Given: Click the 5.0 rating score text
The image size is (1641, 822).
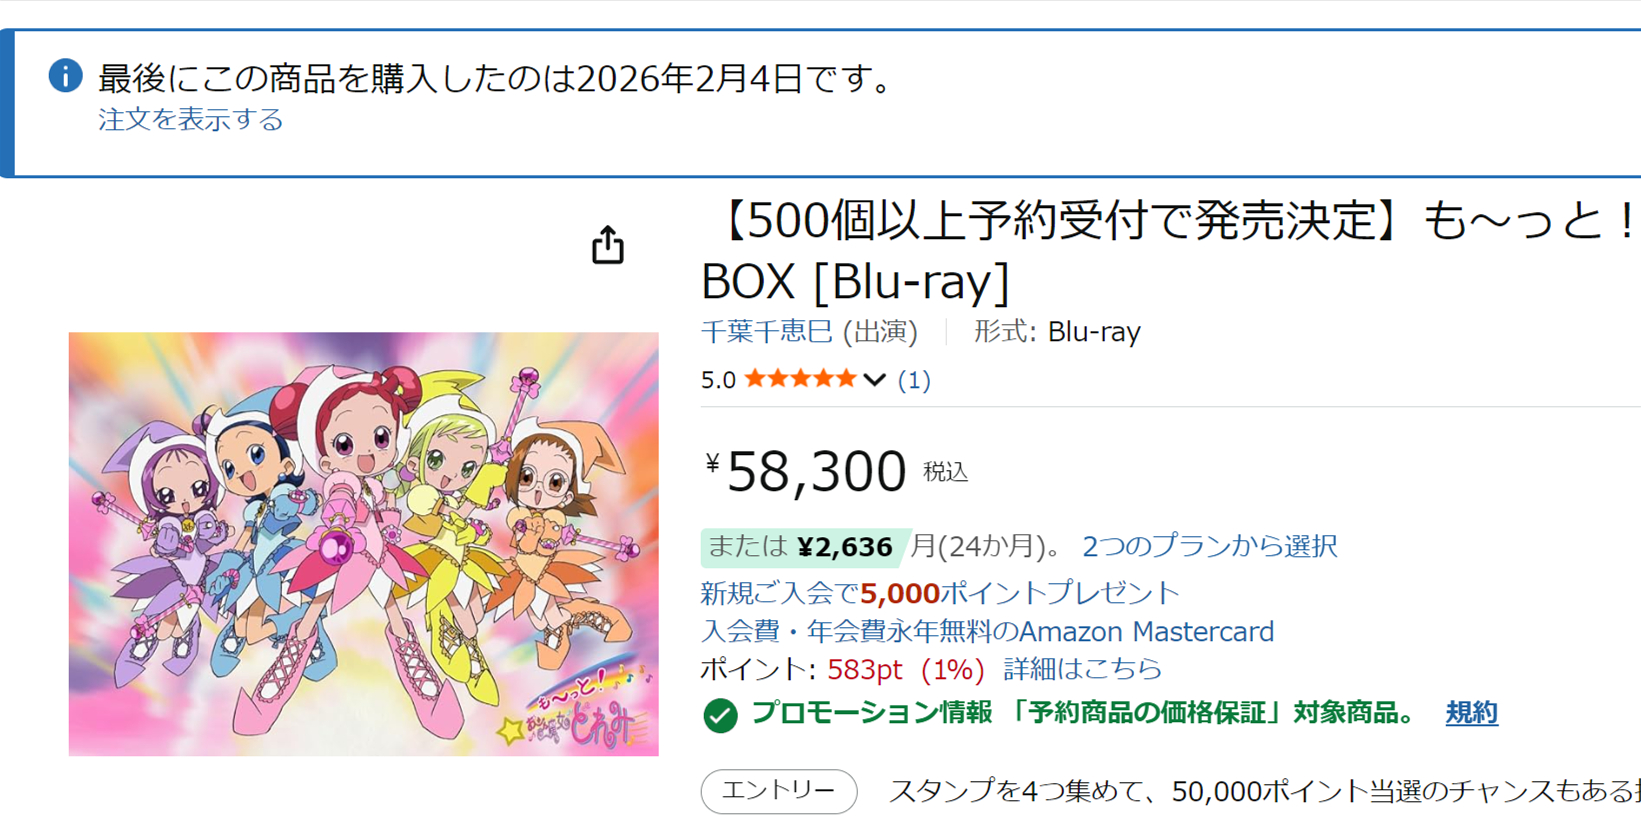Looking at the screenshot, I should 718,380.
